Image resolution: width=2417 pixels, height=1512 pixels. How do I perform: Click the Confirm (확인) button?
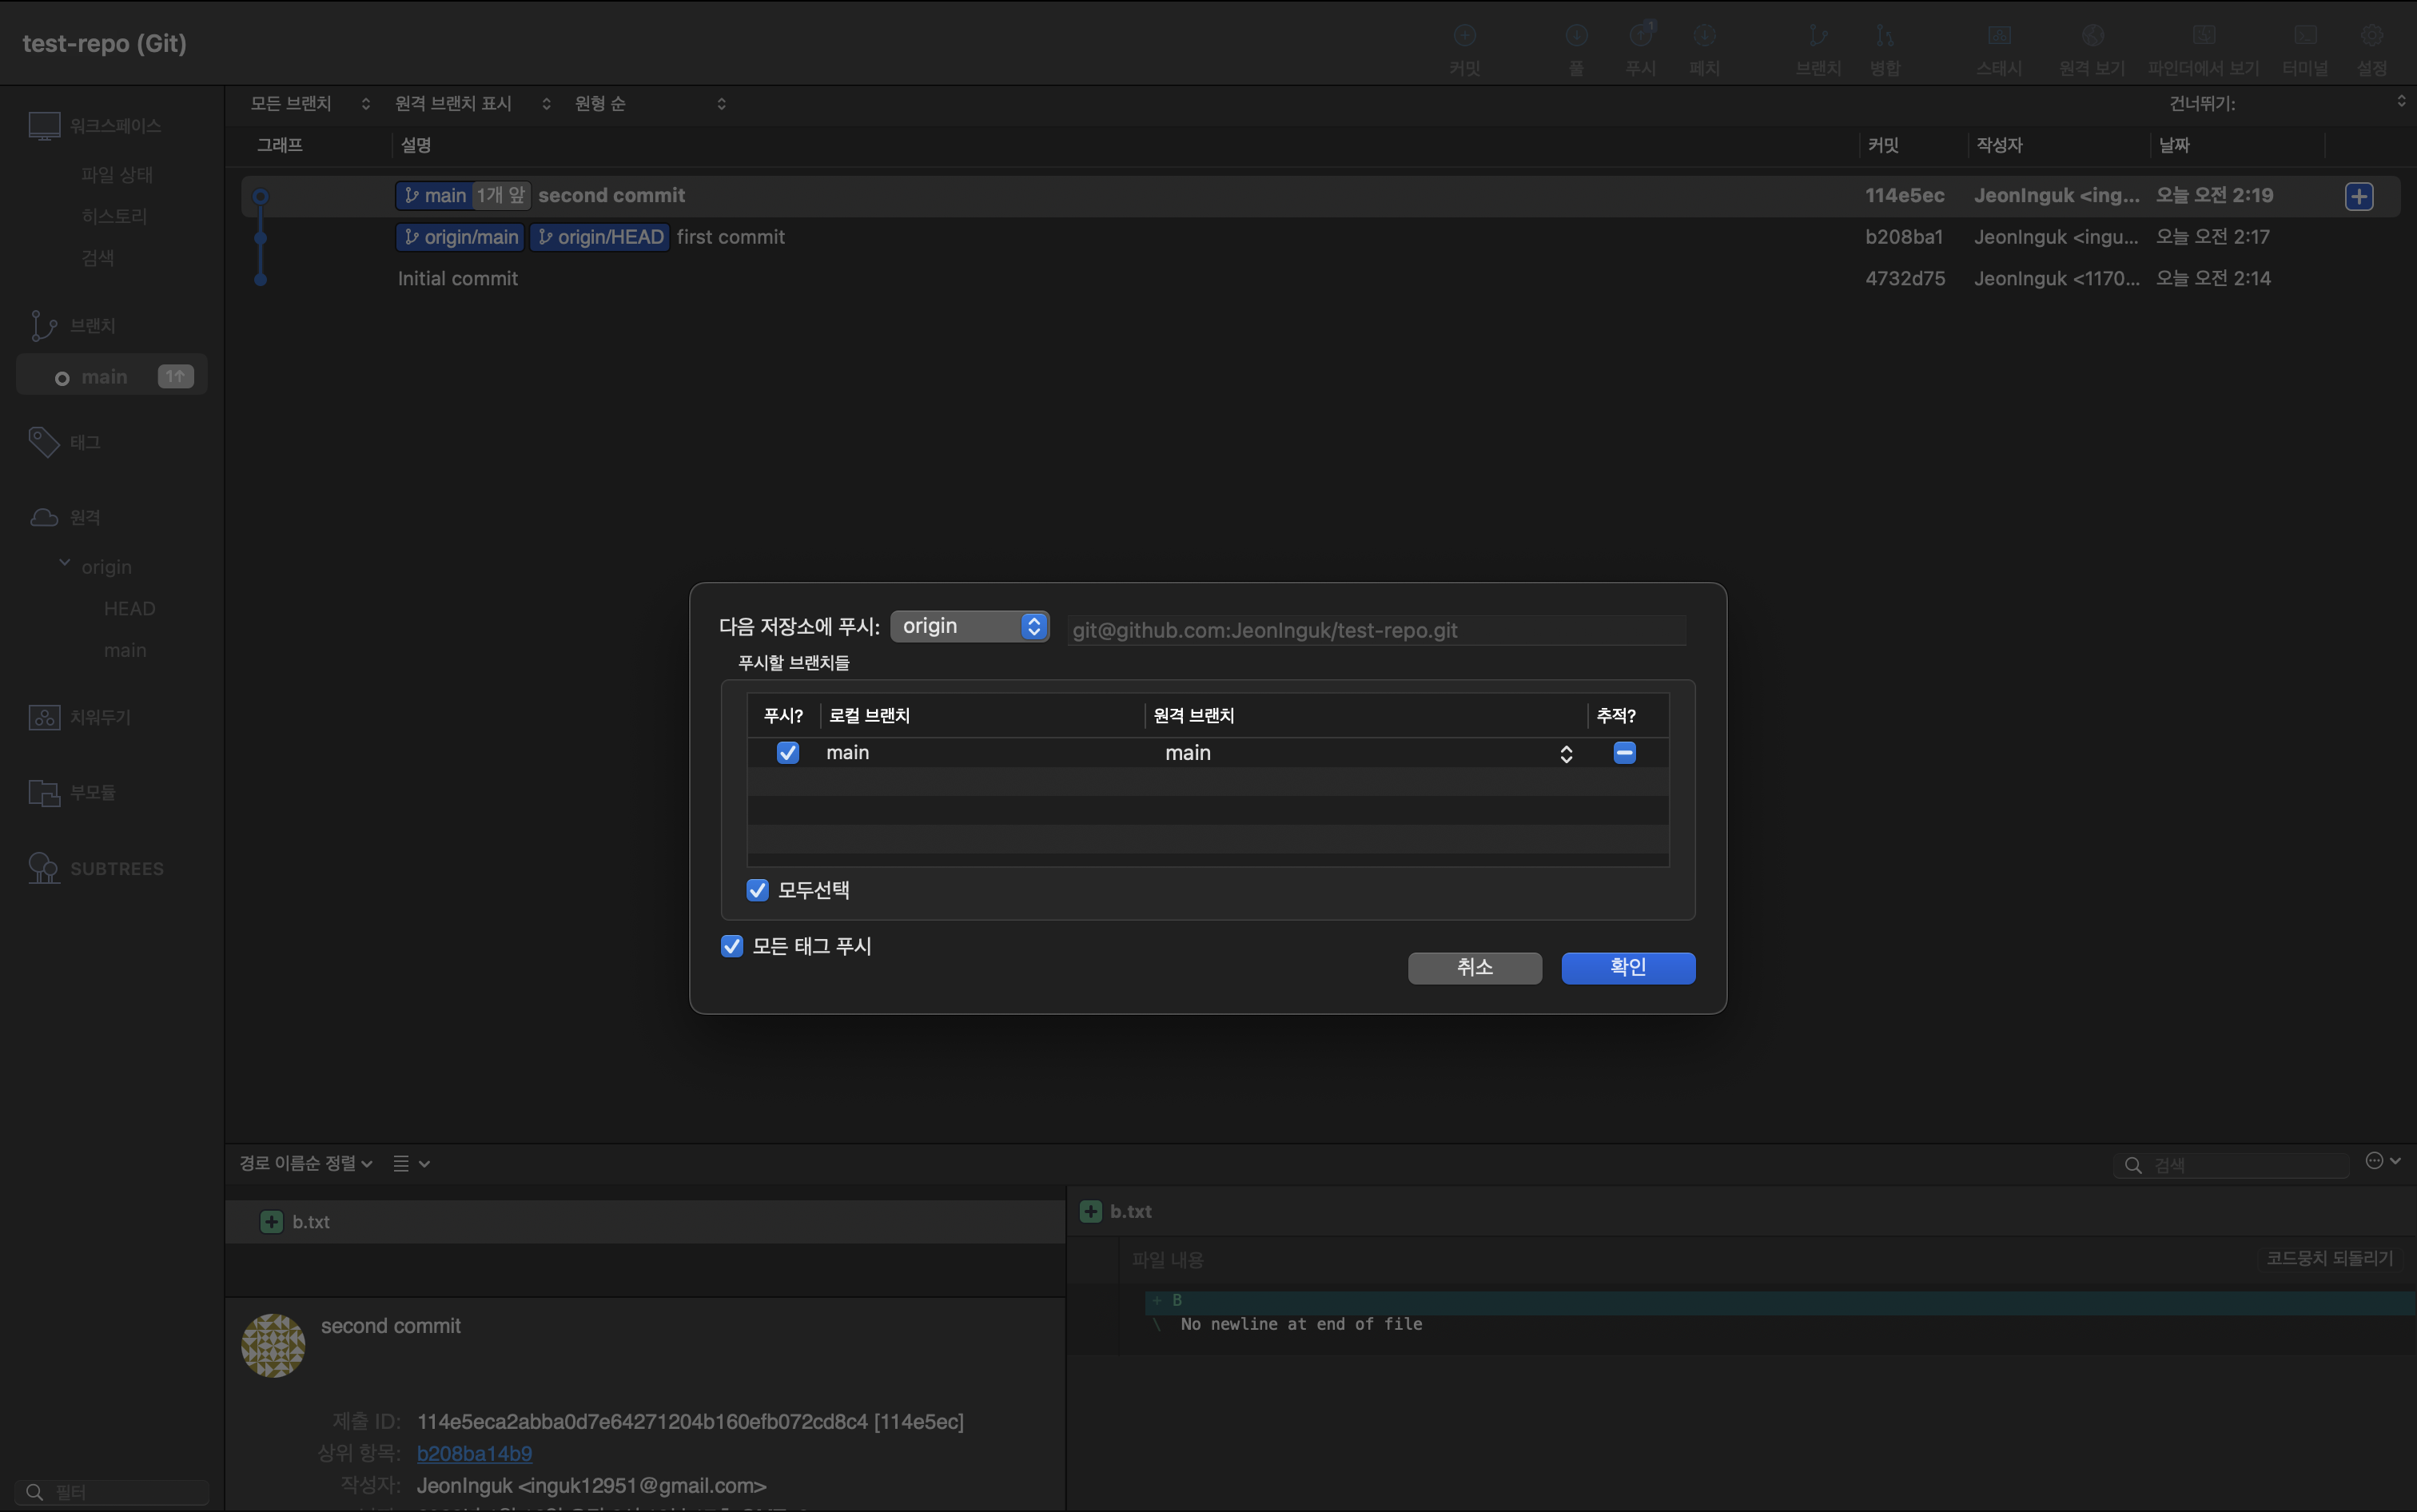click(1627, 967)
